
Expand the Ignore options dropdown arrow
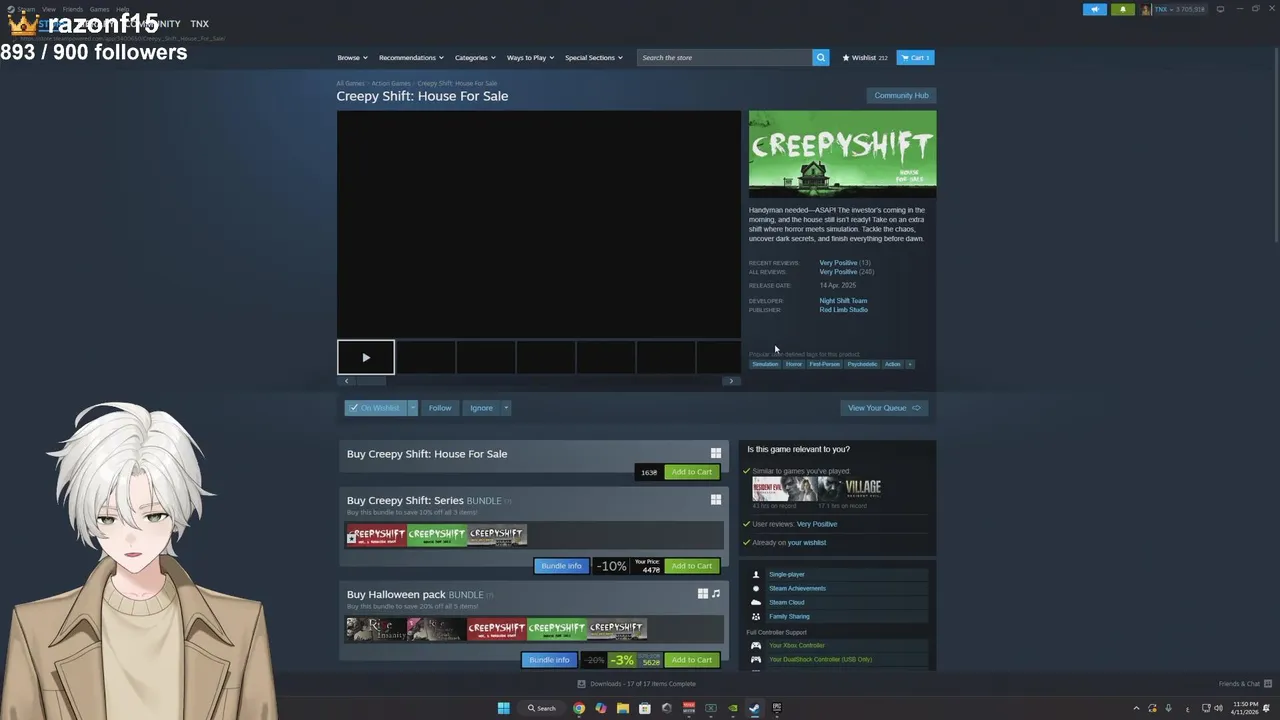506,408
